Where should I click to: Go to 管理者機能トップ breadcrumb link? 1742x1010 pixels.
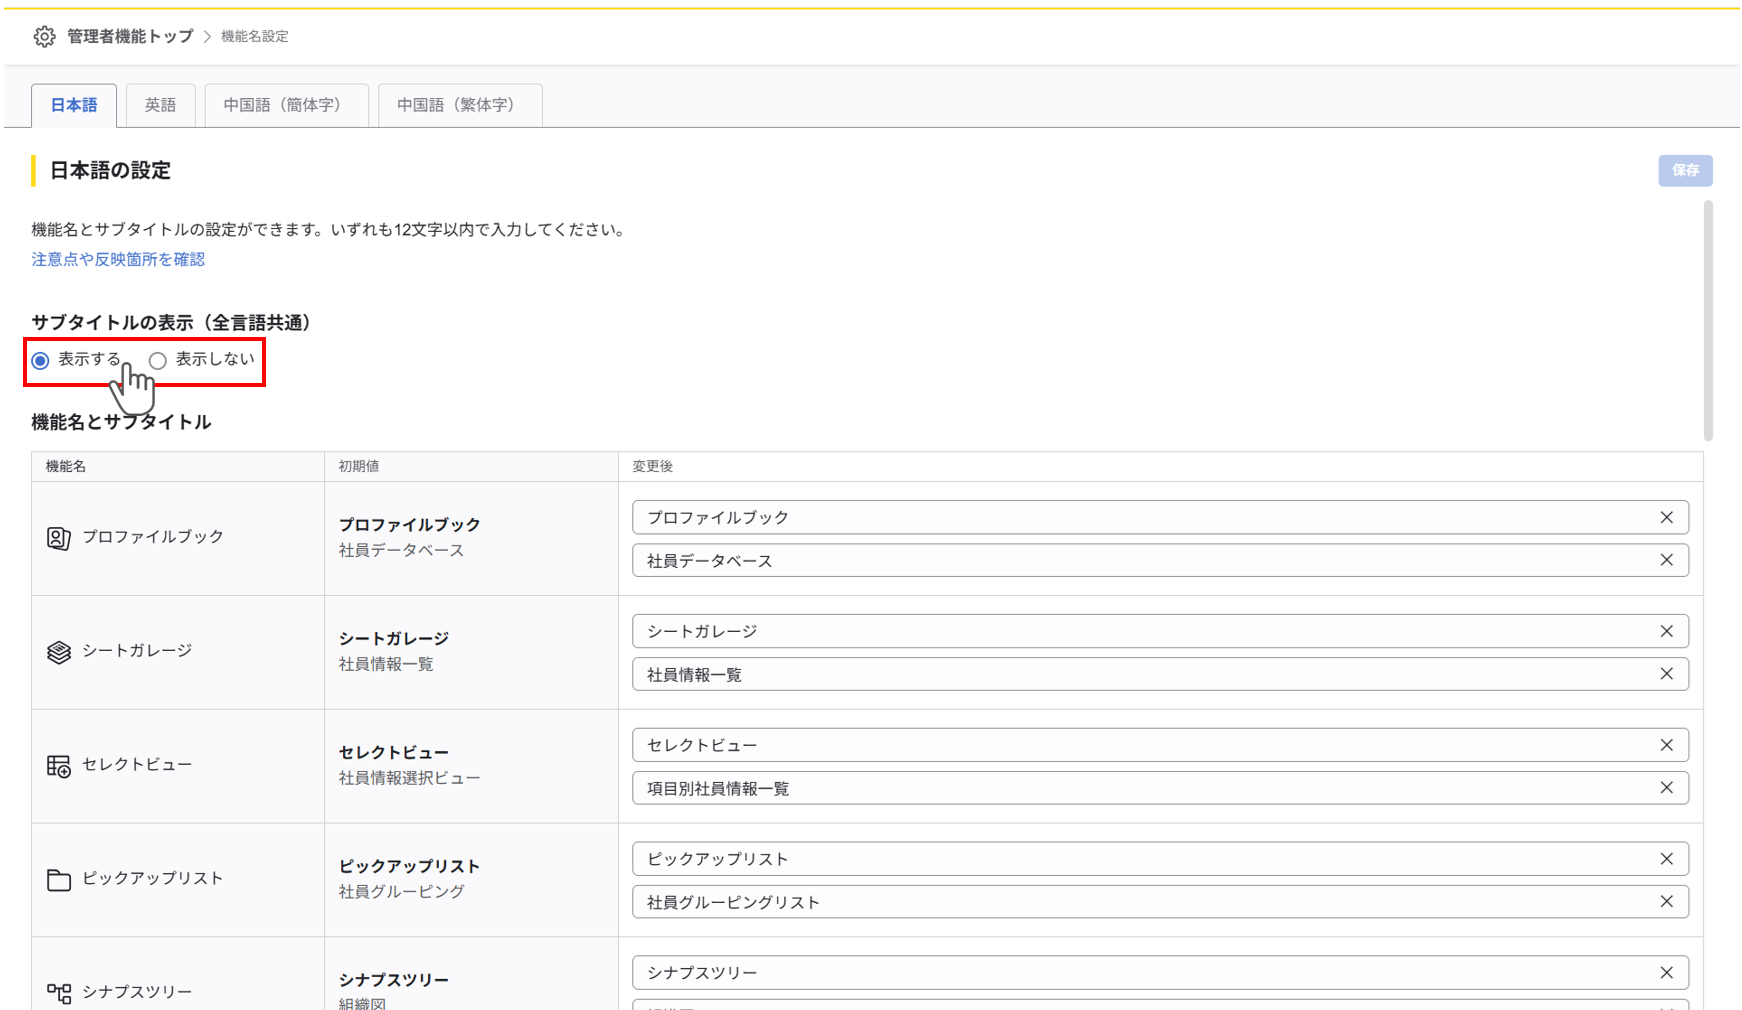pos(130,36)
